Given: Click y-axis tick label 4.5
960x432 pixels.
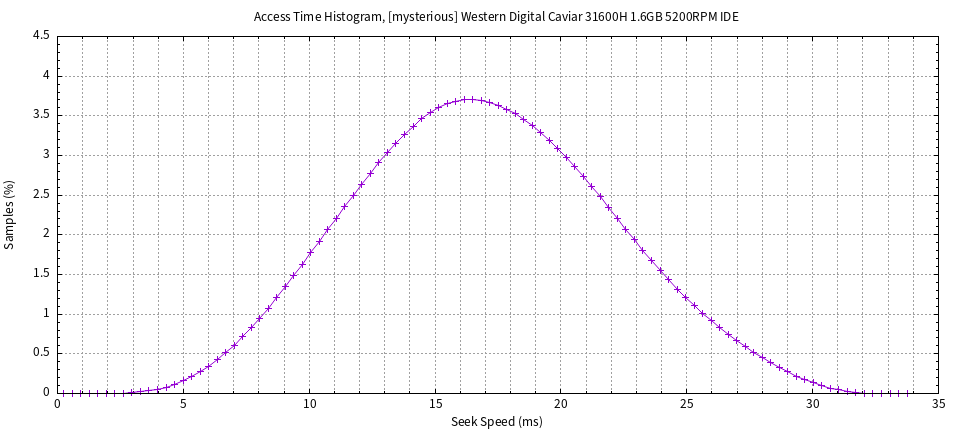Looking at the screenshot, I should (x=41, y=36).
